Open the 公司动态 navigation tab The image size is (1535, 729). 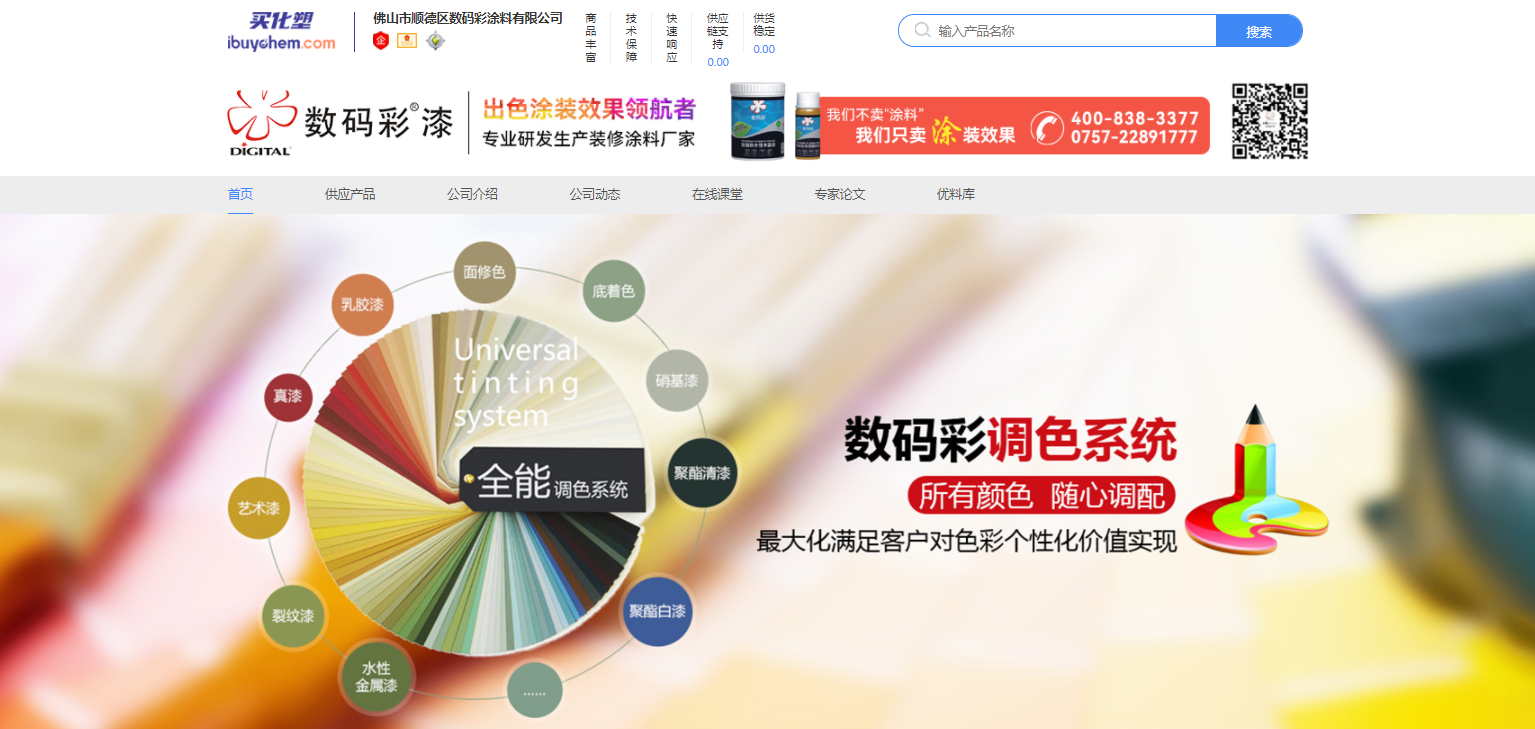coord(595,194)
